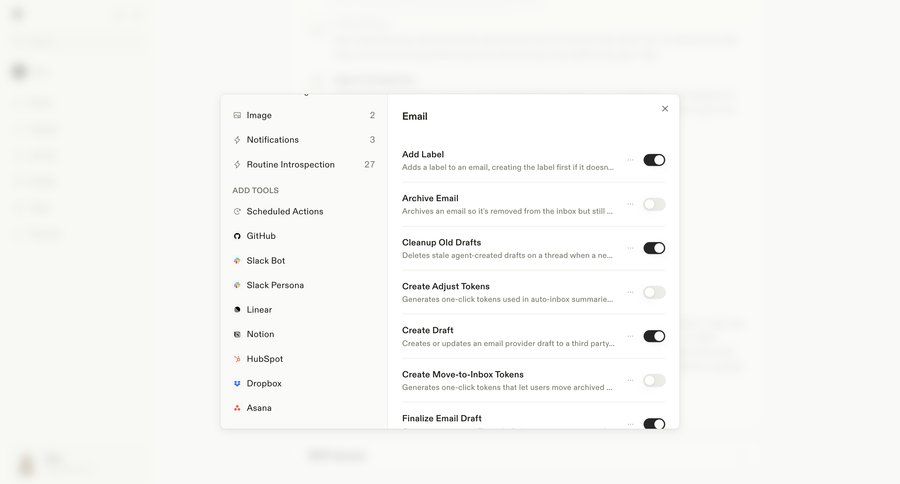Click the 'let users move archived' description
The image size is (900, 484).
click(507, 388)
